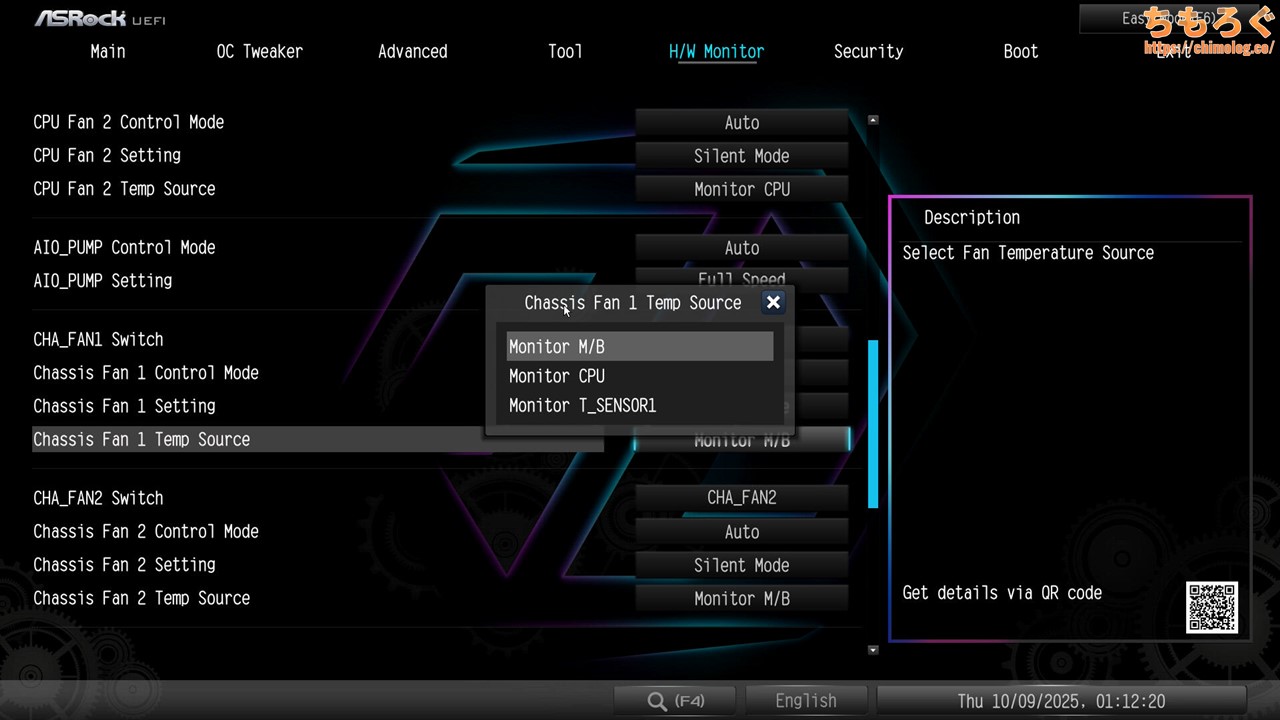Open Chassis Fan 2 Temp Source dropdown

(x=741, y=599)
